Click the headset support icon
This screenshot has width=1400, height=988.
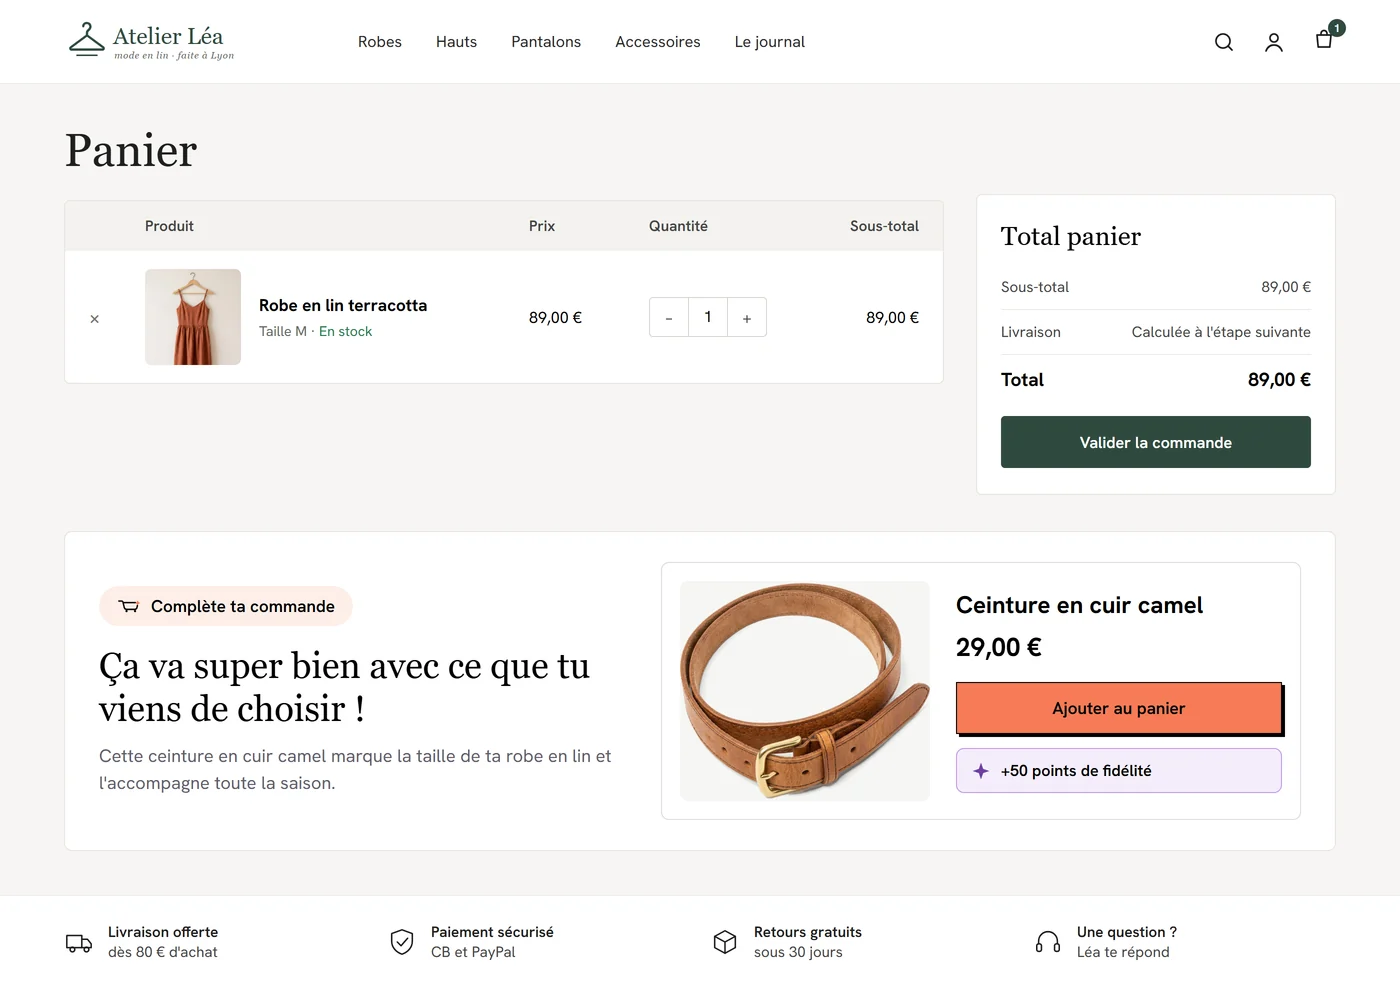pos(1048,942)
